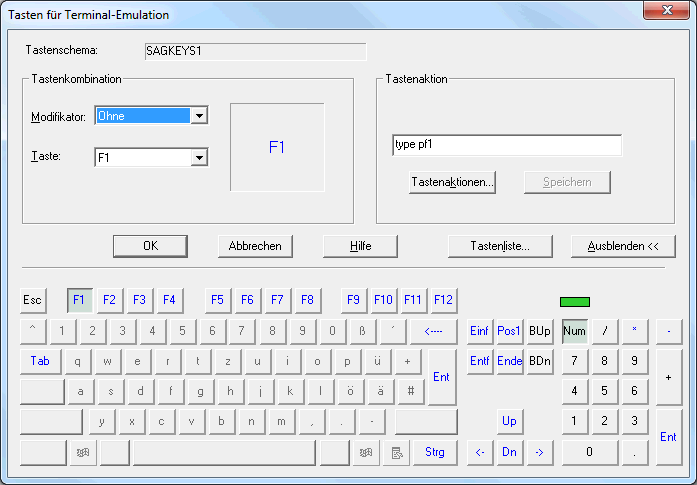Viewport: 697px width, 485px height.
Task: Select the main Ent key
Action: [x=442, y=377]
